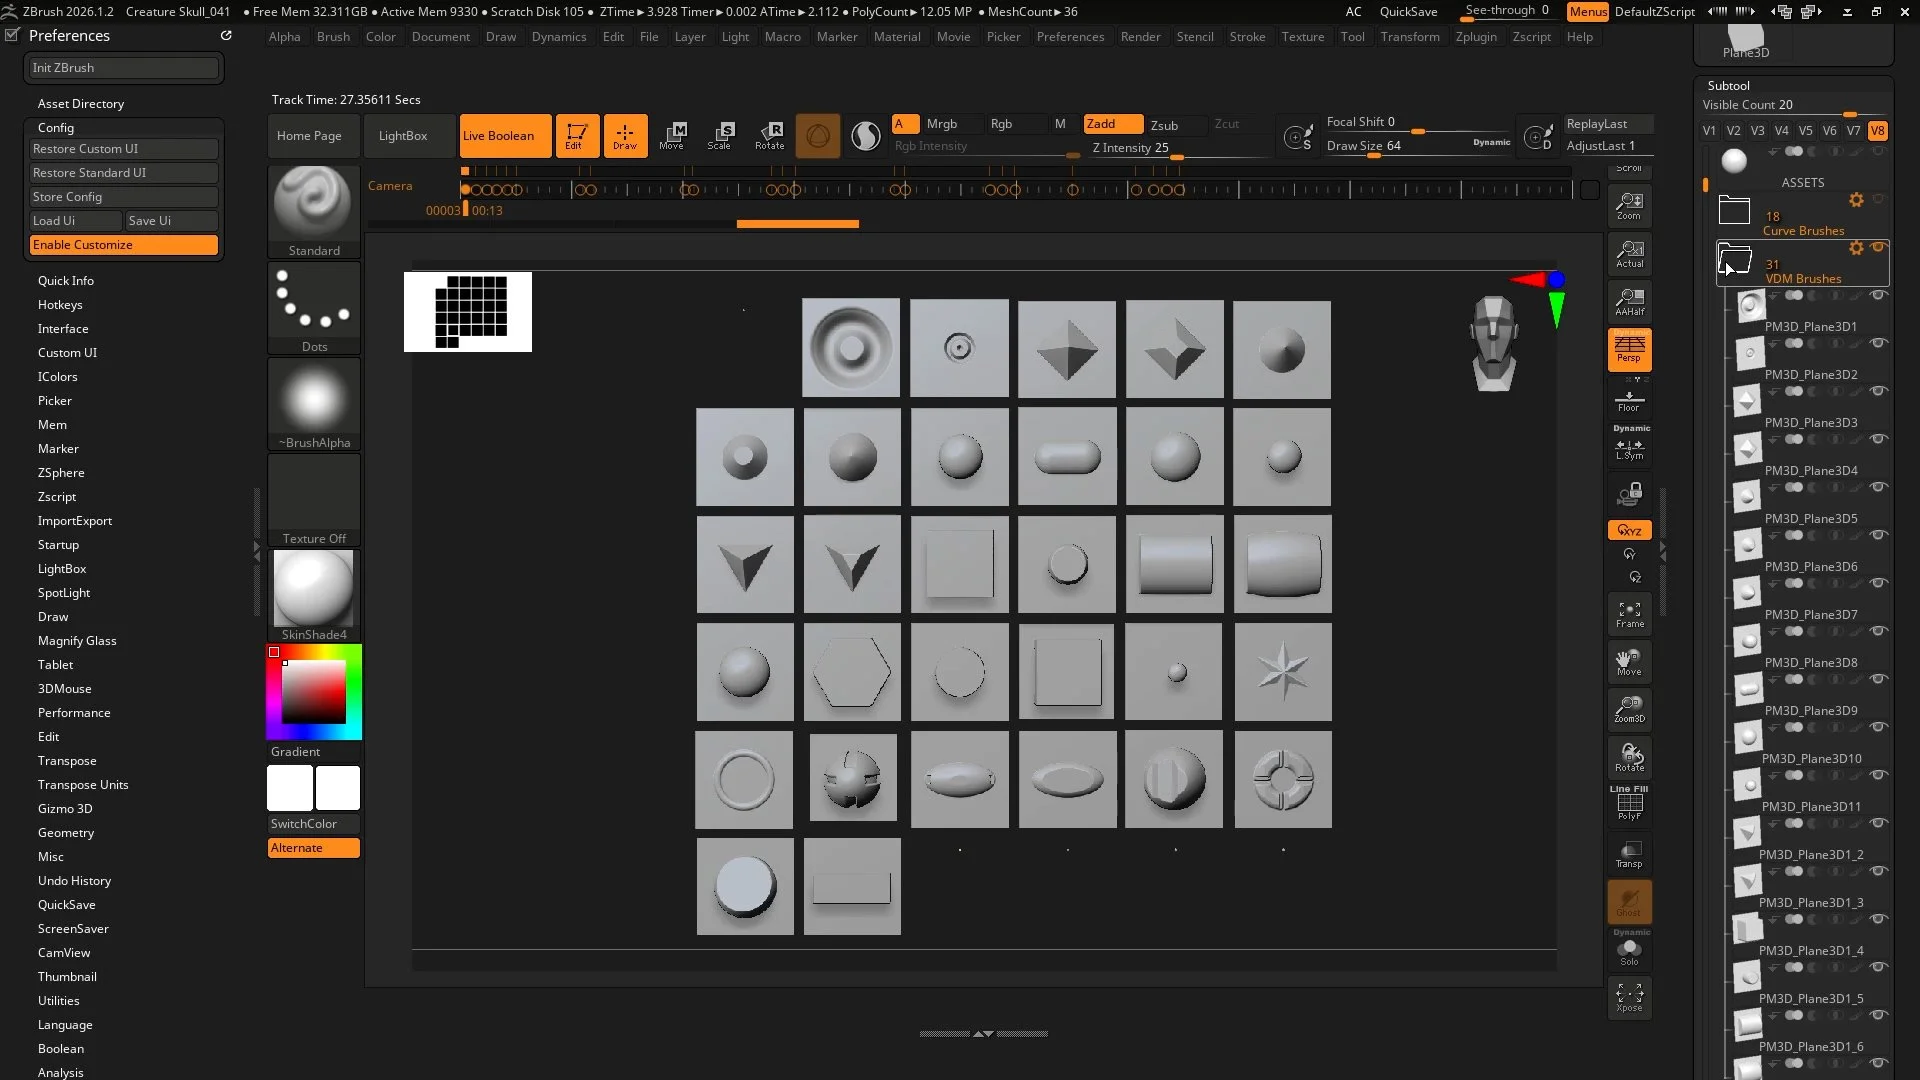1920x1080 pixels.
Task: Open the Stroke menu
Action: (1247, 37)
